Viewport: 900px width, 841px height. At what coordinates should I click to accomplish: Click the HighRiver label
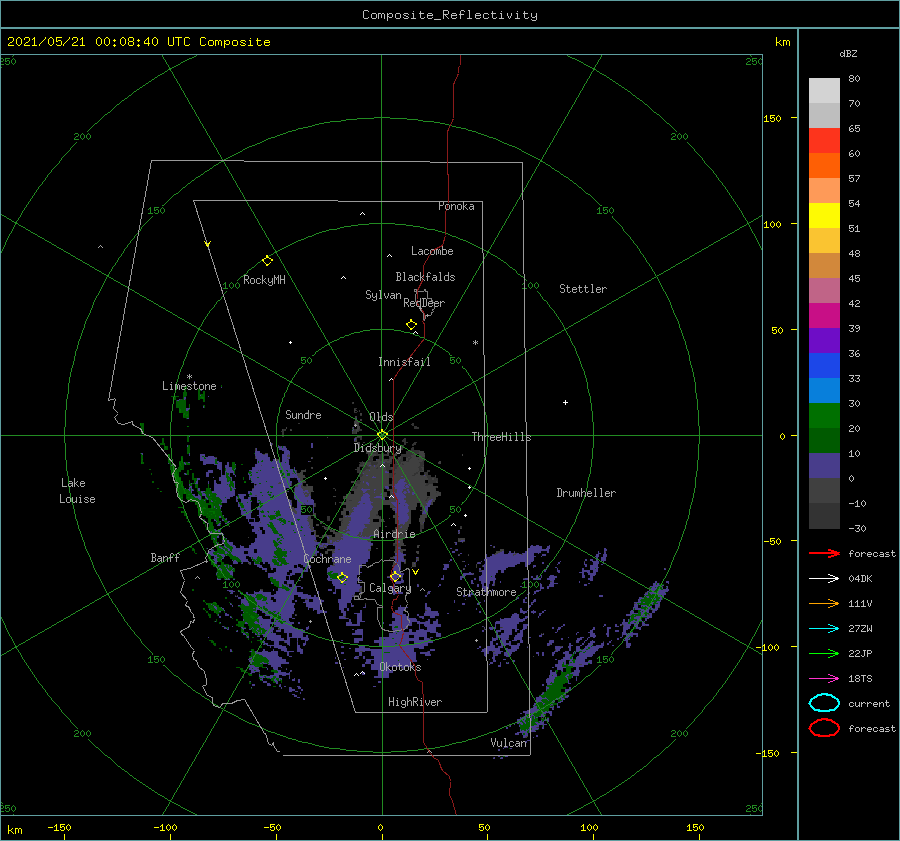click(415, 702)
